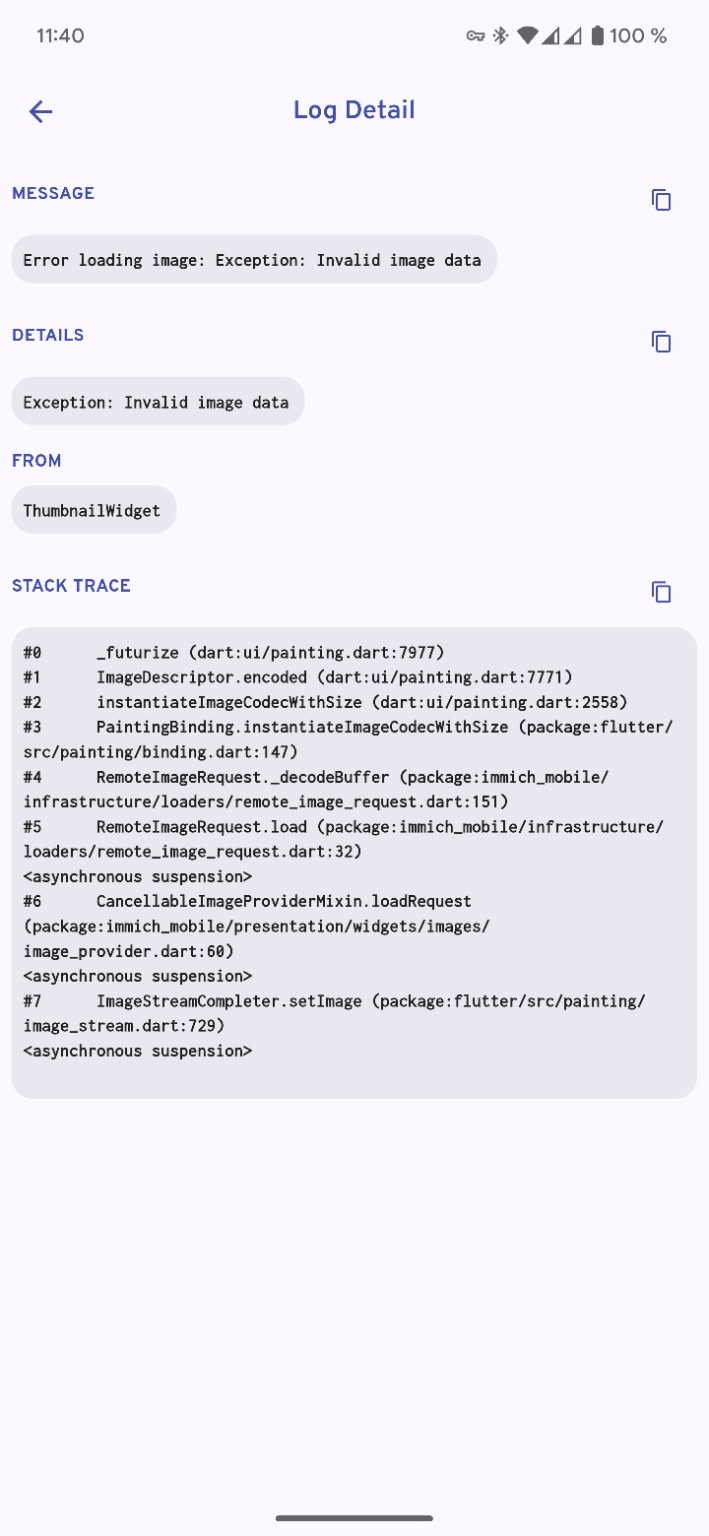
Task: Tap the battery icon in status bar
Action: (597, 36)
